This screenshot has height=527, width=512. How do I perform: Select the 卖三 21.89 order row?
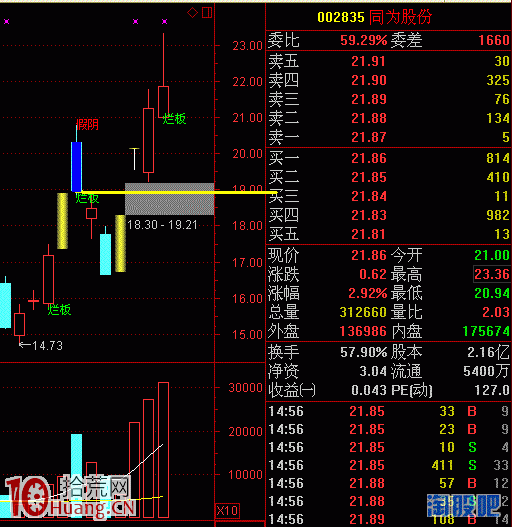389,99
